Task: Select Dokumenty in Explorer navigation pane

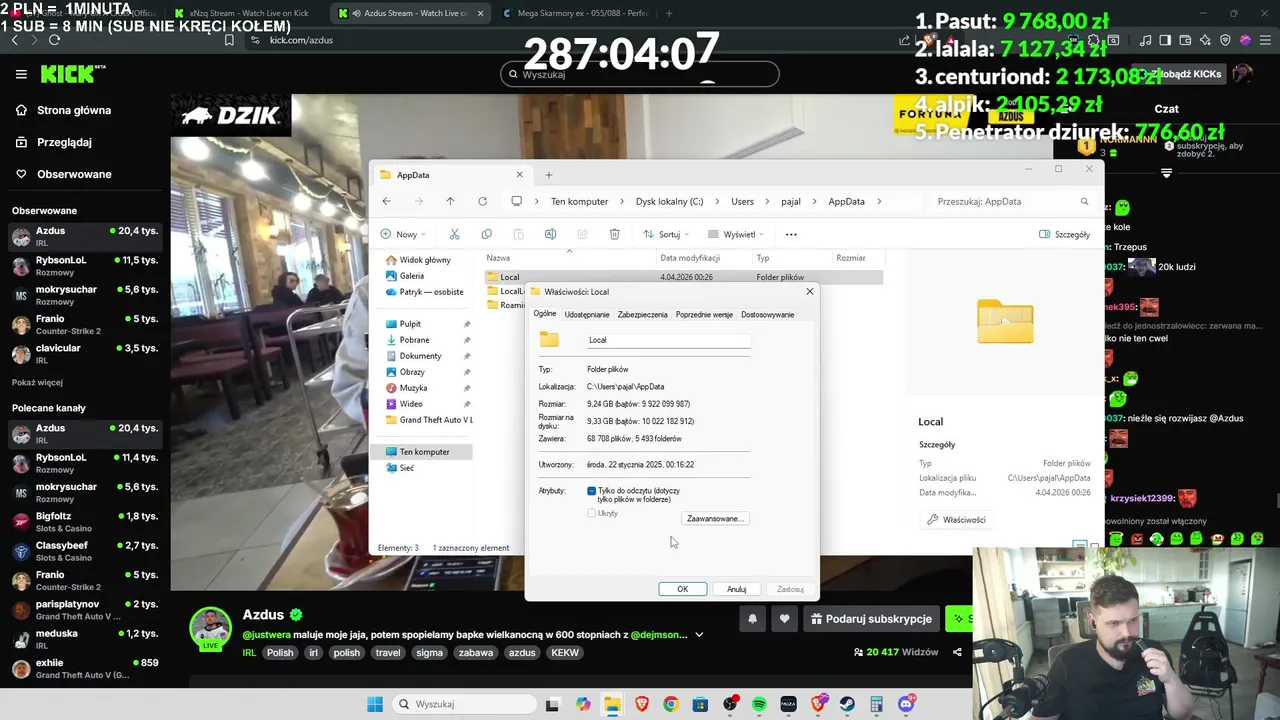Action: pyautogui.click(x=420, y=356)
